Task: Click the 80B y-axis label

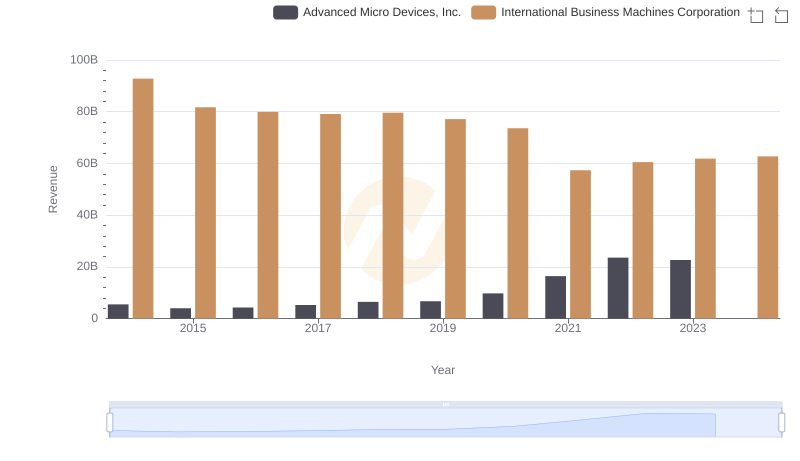Action: click(87, 111)
